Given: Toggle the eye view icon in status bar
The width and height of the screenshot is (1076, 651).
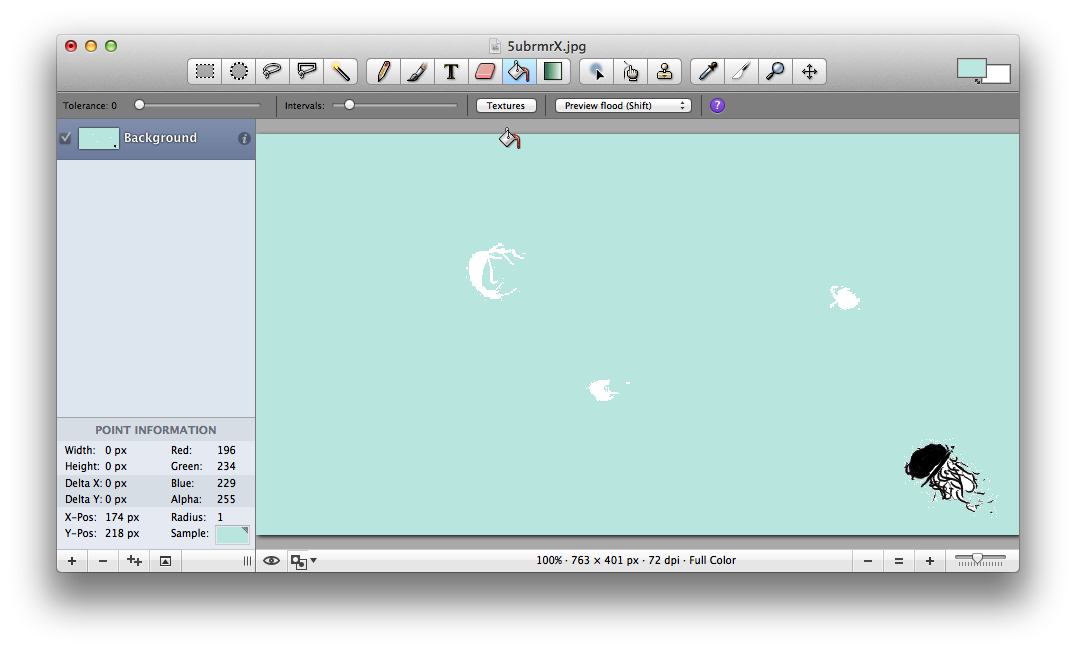Looking at the screenshot, I should 271,561.
